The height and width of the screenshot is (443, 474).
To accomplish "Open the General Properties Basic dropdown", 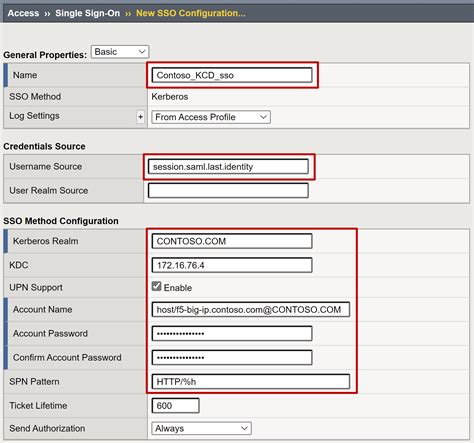I will coord(120,52).
